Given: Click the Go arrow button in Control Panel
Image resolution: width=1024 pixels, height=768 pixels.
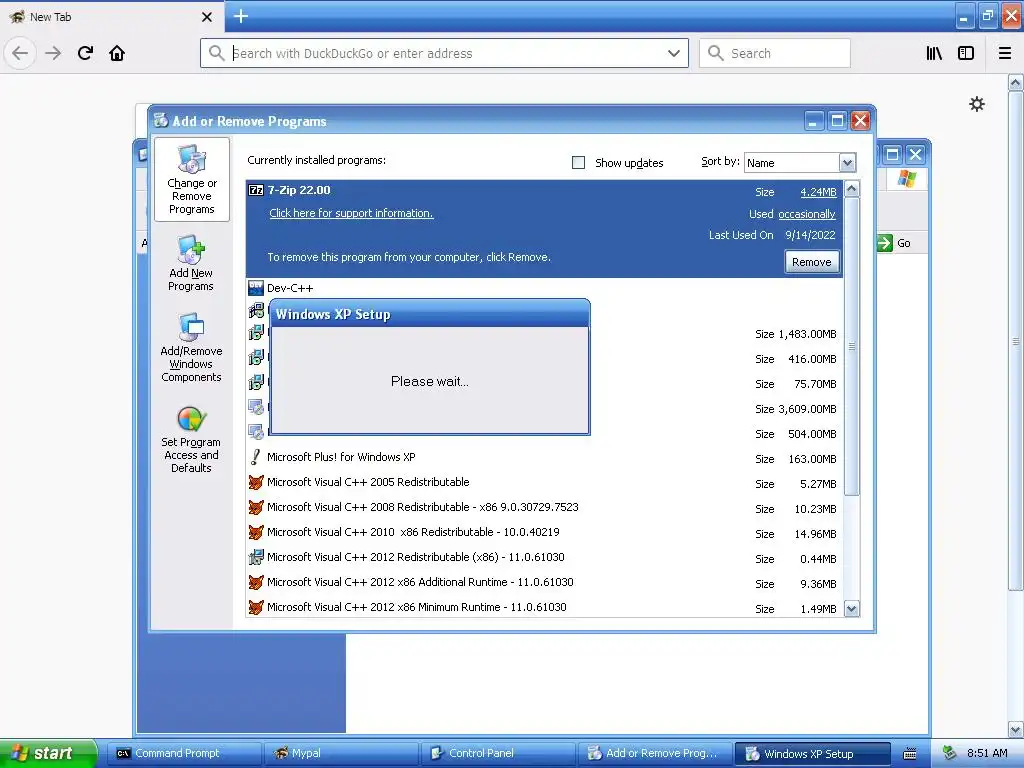Looking at the screenshot, I should tap(884, 243).
